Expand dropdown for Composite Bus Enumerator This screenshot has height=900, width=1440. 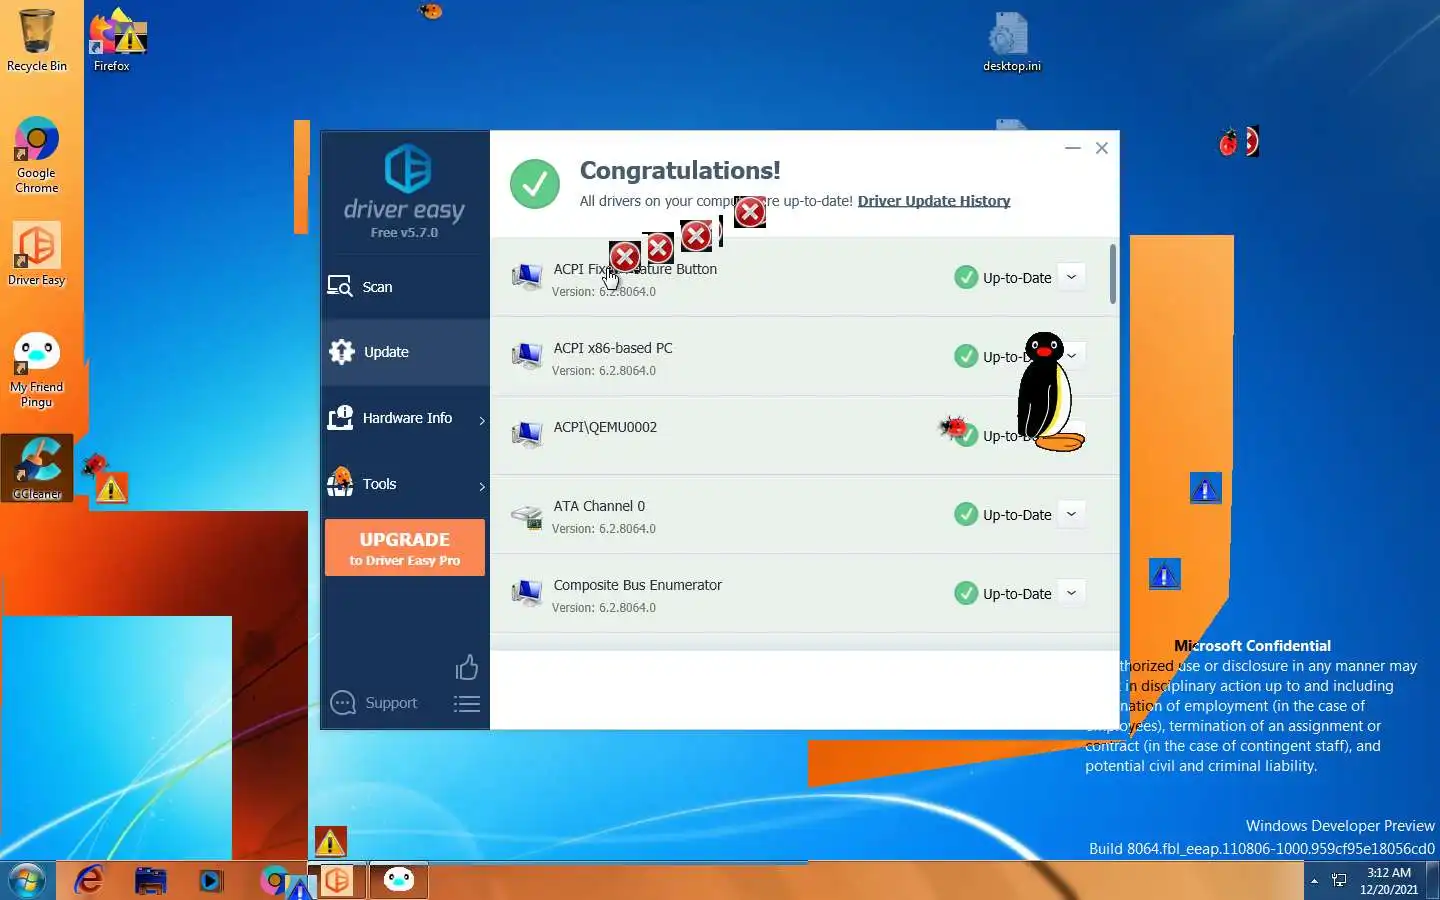pyautogui.click(x=1071, y=593)
